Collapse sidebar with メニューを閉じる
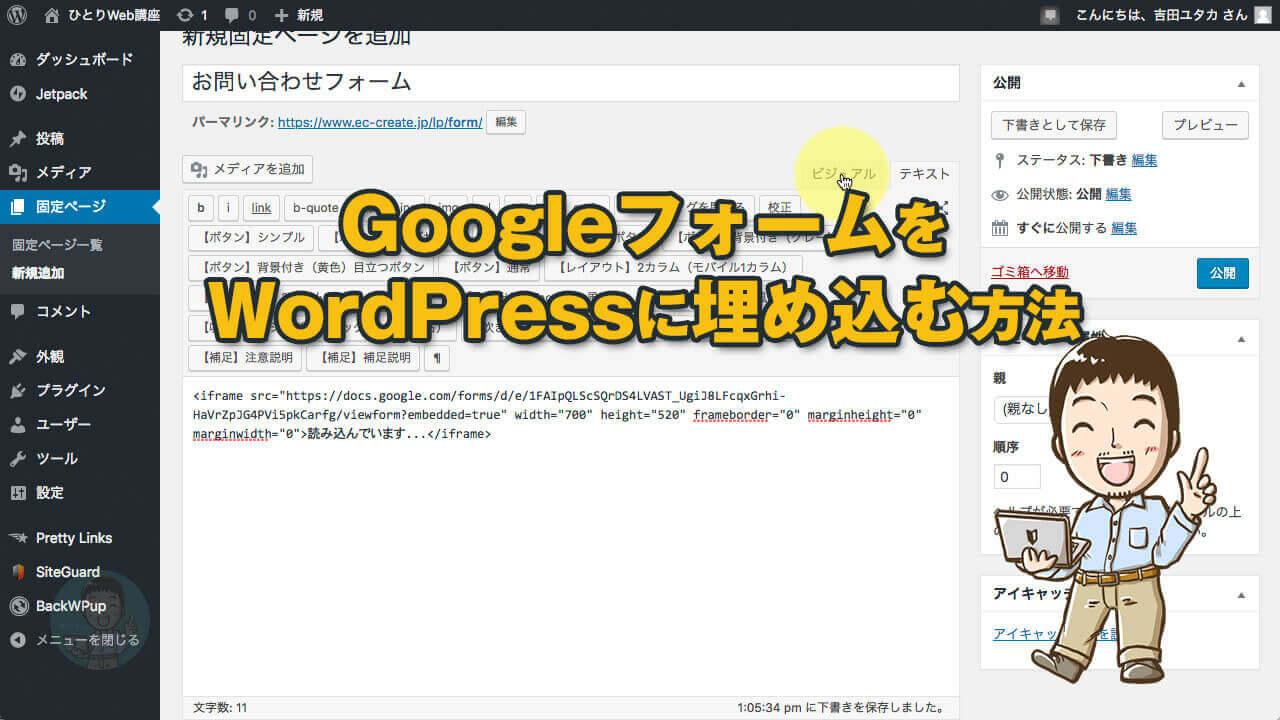The height and width of the screenshot is (720, 1280). coord(80,639)
